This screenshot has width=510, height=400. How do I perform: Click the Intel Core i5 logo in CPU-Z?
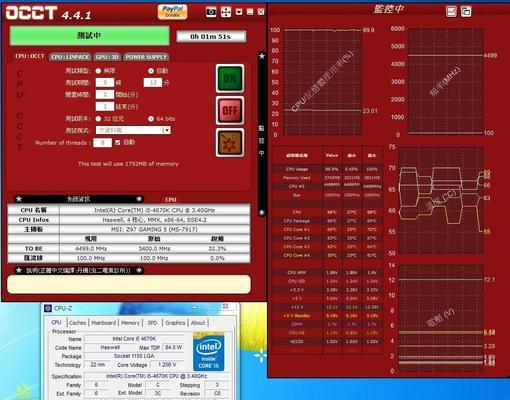(209, 352)
